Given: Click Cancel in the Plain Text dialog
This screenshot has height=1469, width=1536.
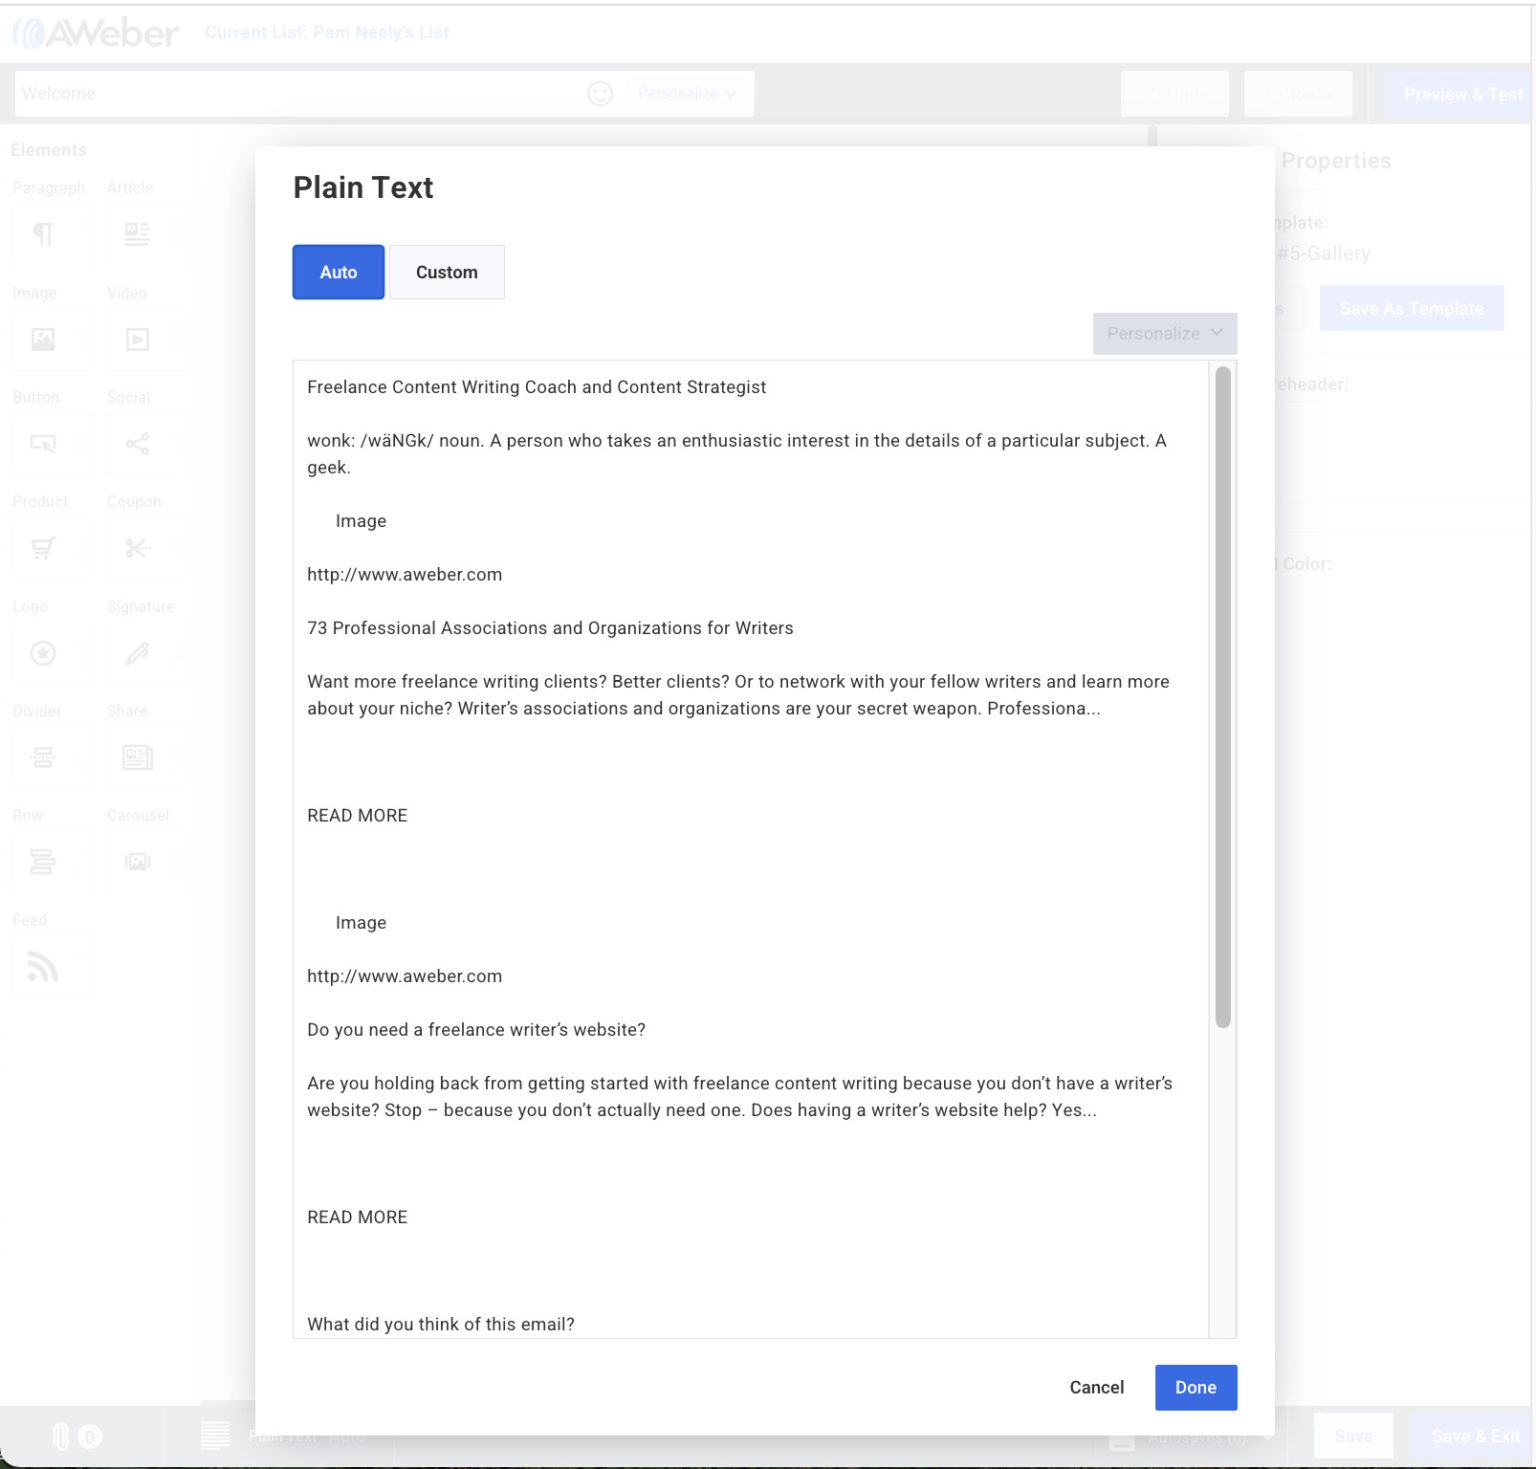Looking at the screenshot, I should [1096, 1387].
